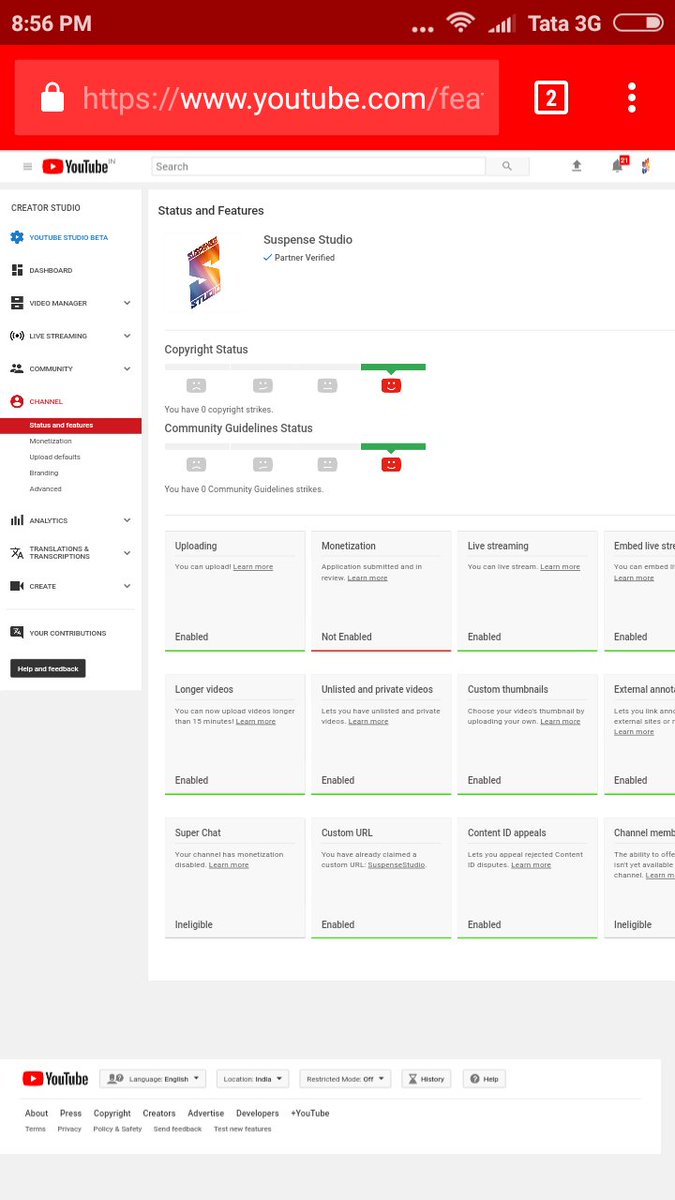Image resolution: width=675 pixels, height=1200 pixels.
Task: Click the Dashboard icon in sidebar
Action: [17, 270]
